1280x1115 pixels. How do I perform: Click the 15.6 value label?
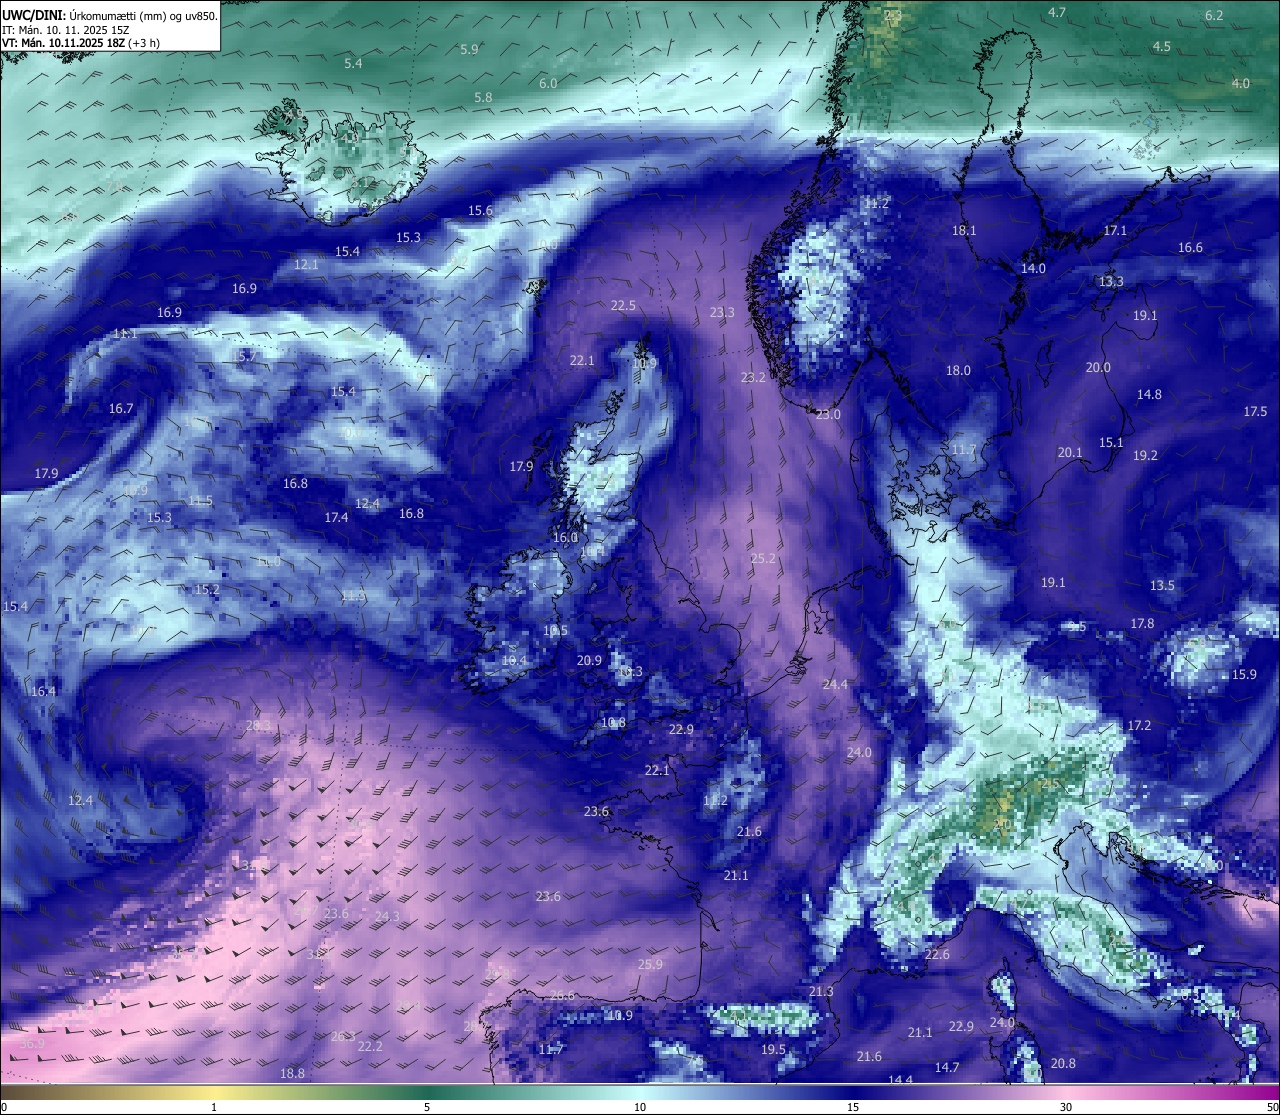coord(480,210)
